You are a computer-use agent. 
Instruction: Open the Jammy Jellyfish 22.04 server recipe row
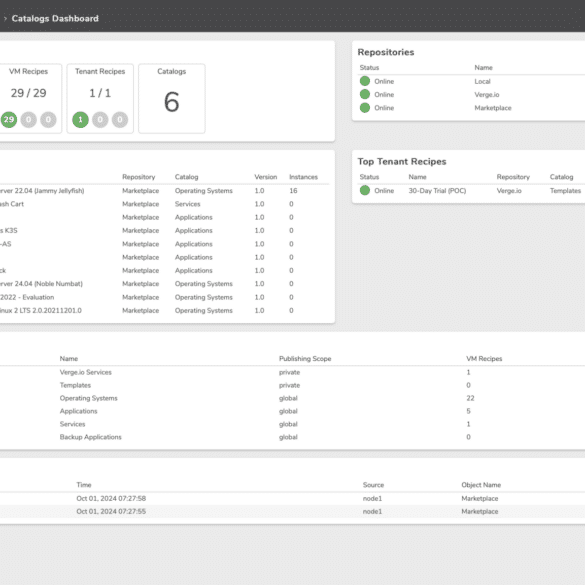coord(165,191)
